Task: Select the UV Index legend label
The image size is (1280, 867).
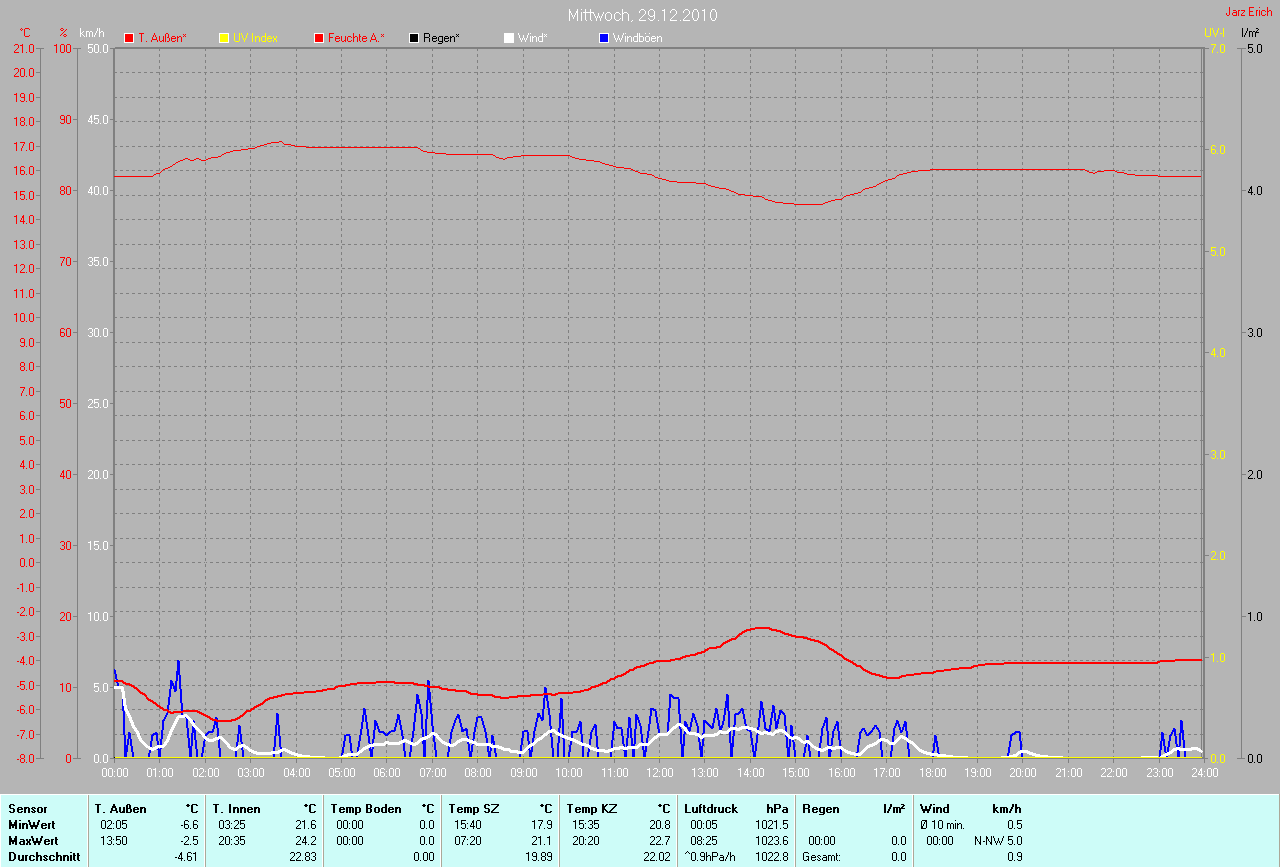Action: pos(255,38)
